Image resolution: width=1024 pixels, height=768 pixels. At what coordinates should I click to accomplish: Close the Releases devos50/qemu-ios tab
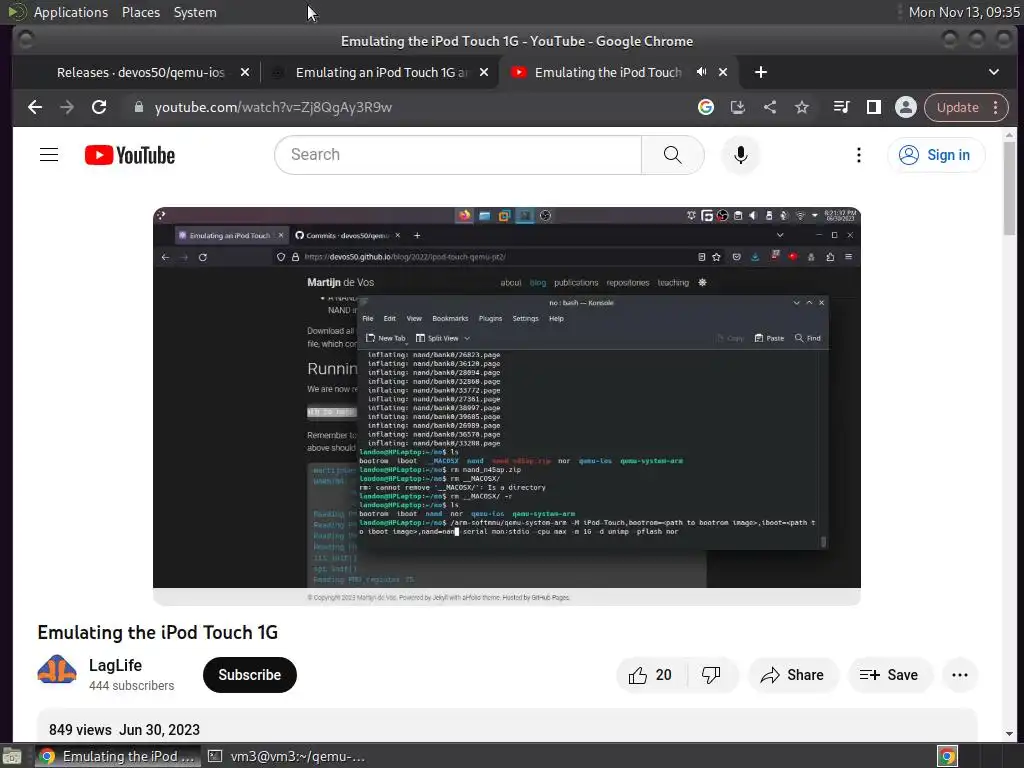point(245,72)
